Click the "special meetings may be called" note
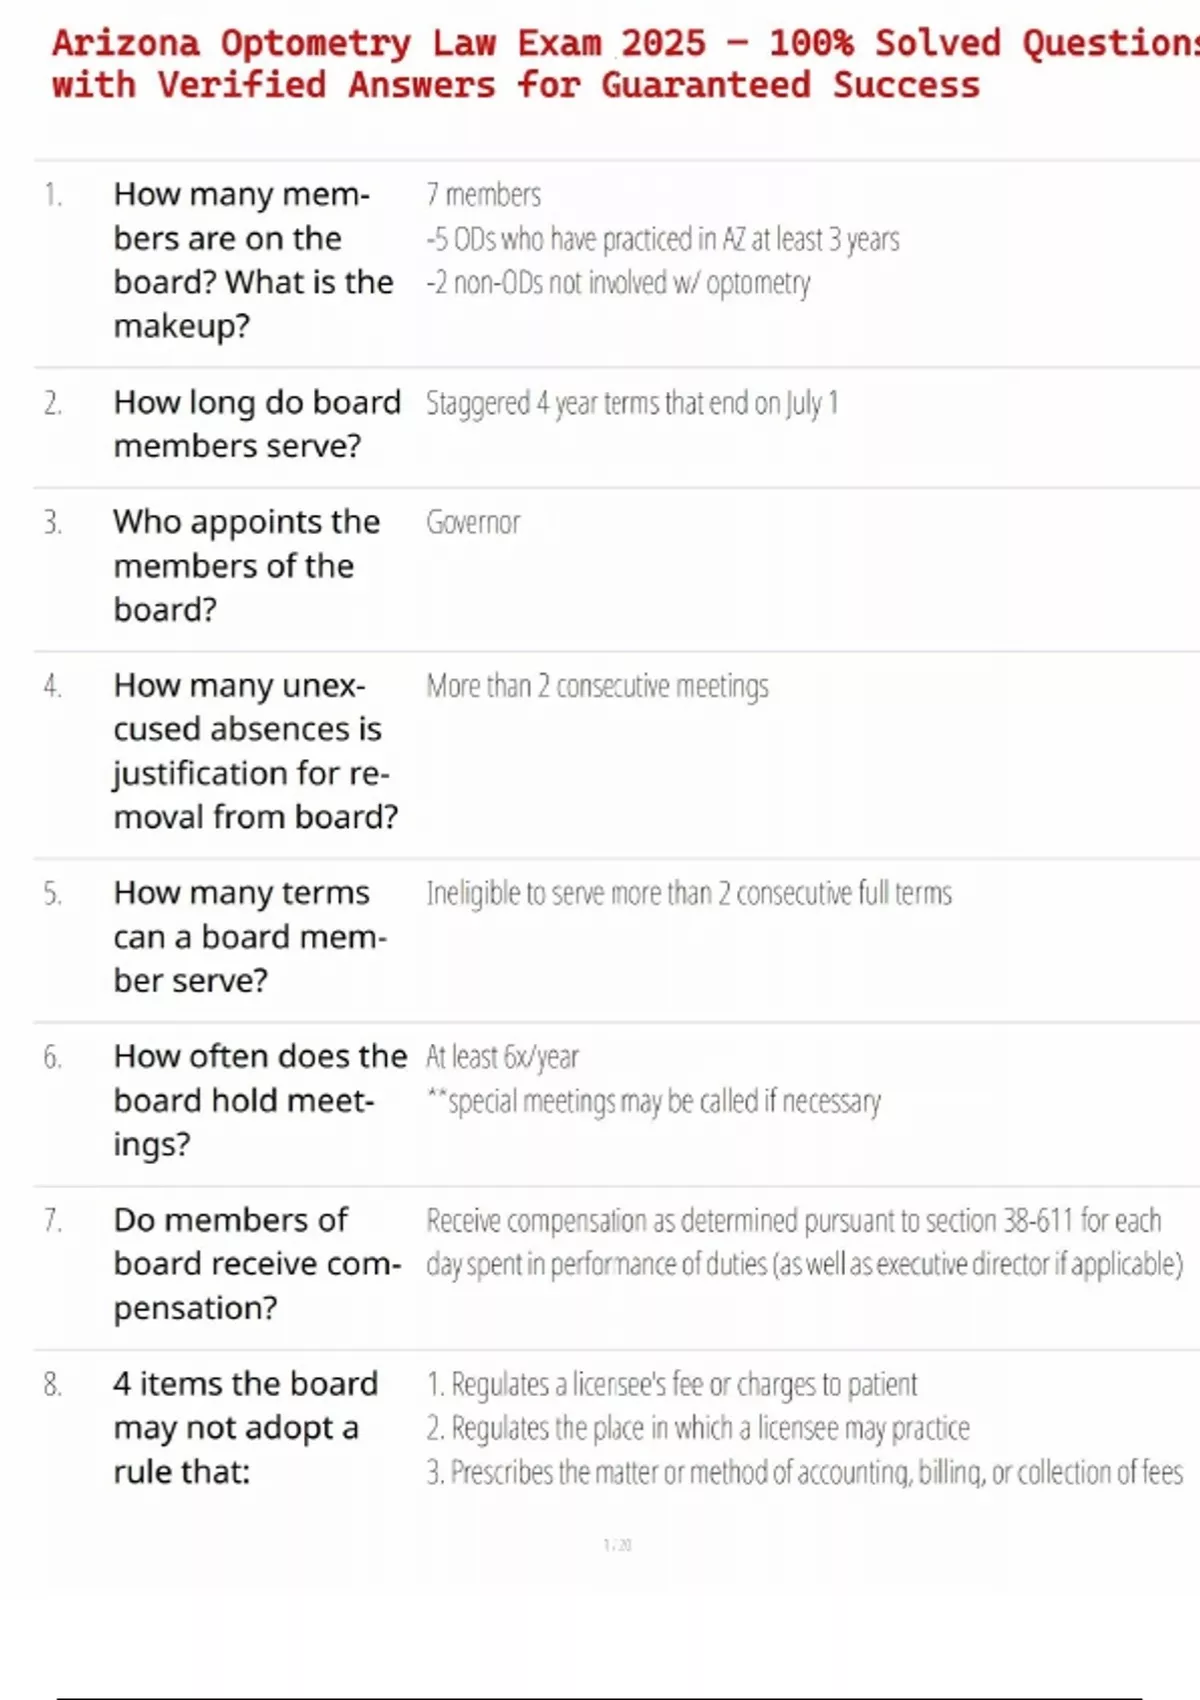The height and width of the screenshot is (1700, 1200). tap(654, 1102)
